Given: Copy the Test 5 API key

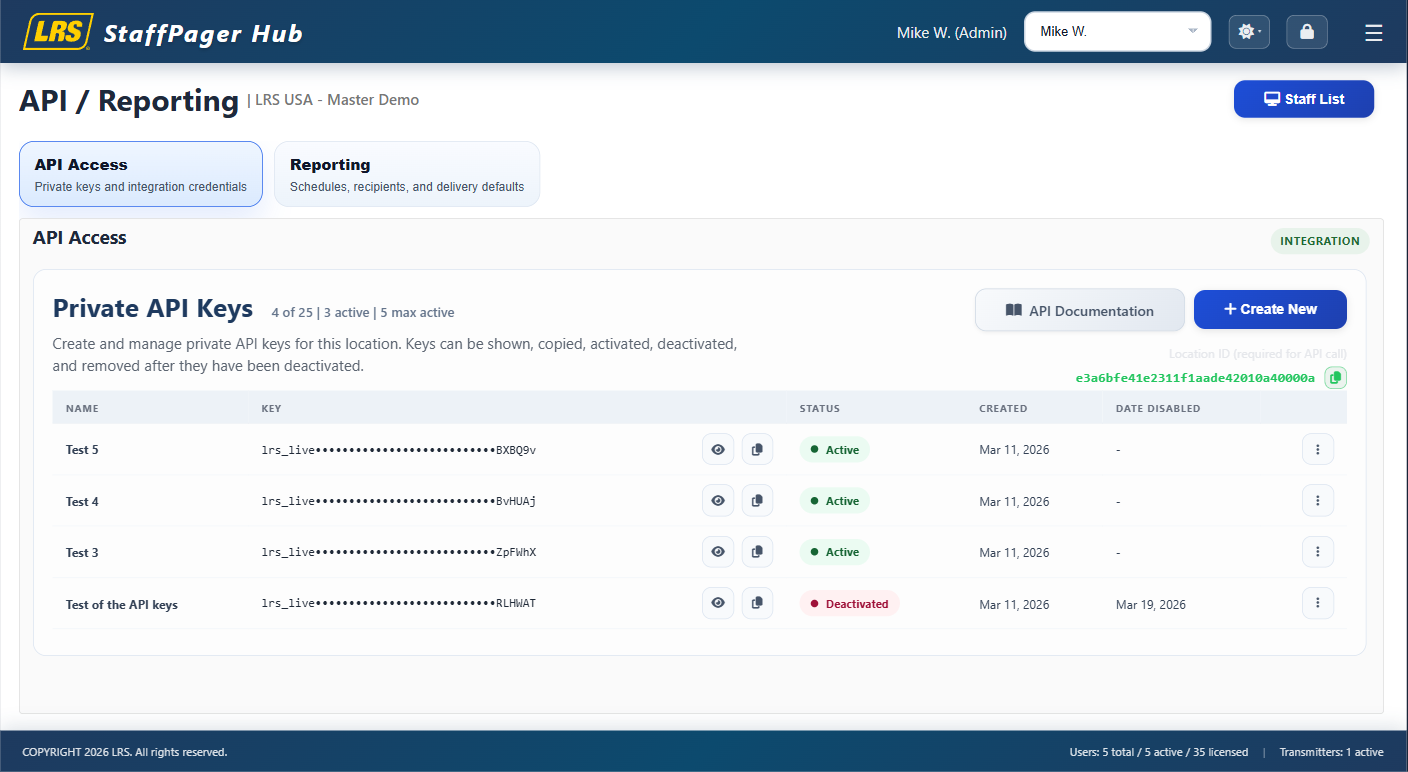Looking at the screenshot, I should pos(757,449).
